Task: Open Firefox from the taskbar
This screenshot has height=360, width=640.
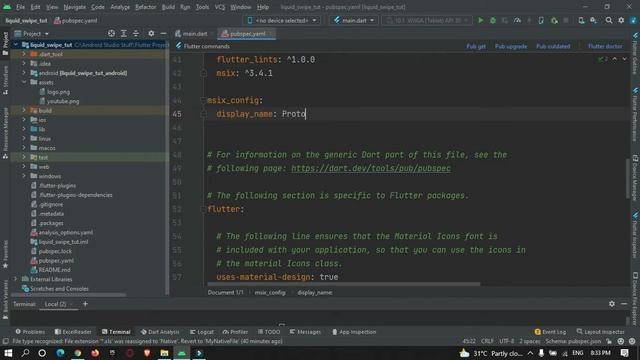Action: click(95, 353)
